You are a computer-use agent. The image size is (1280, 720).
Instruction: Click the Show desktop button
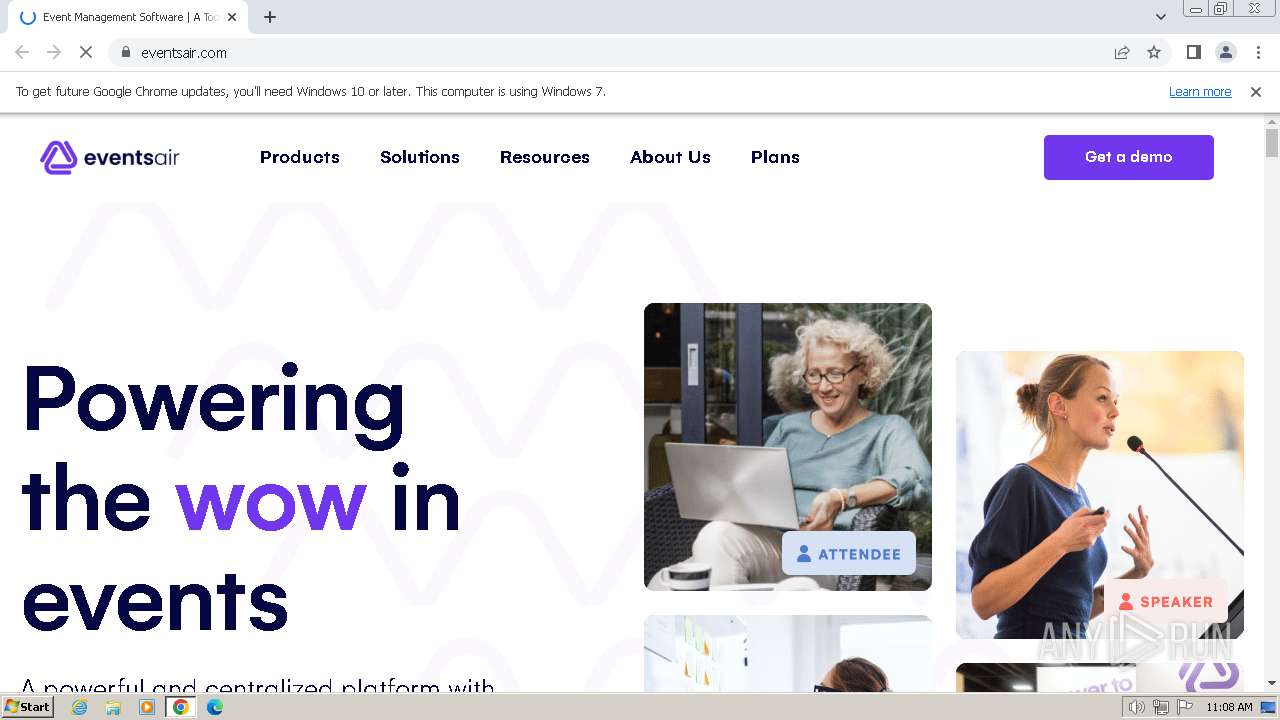click(x=1270, y=707)
